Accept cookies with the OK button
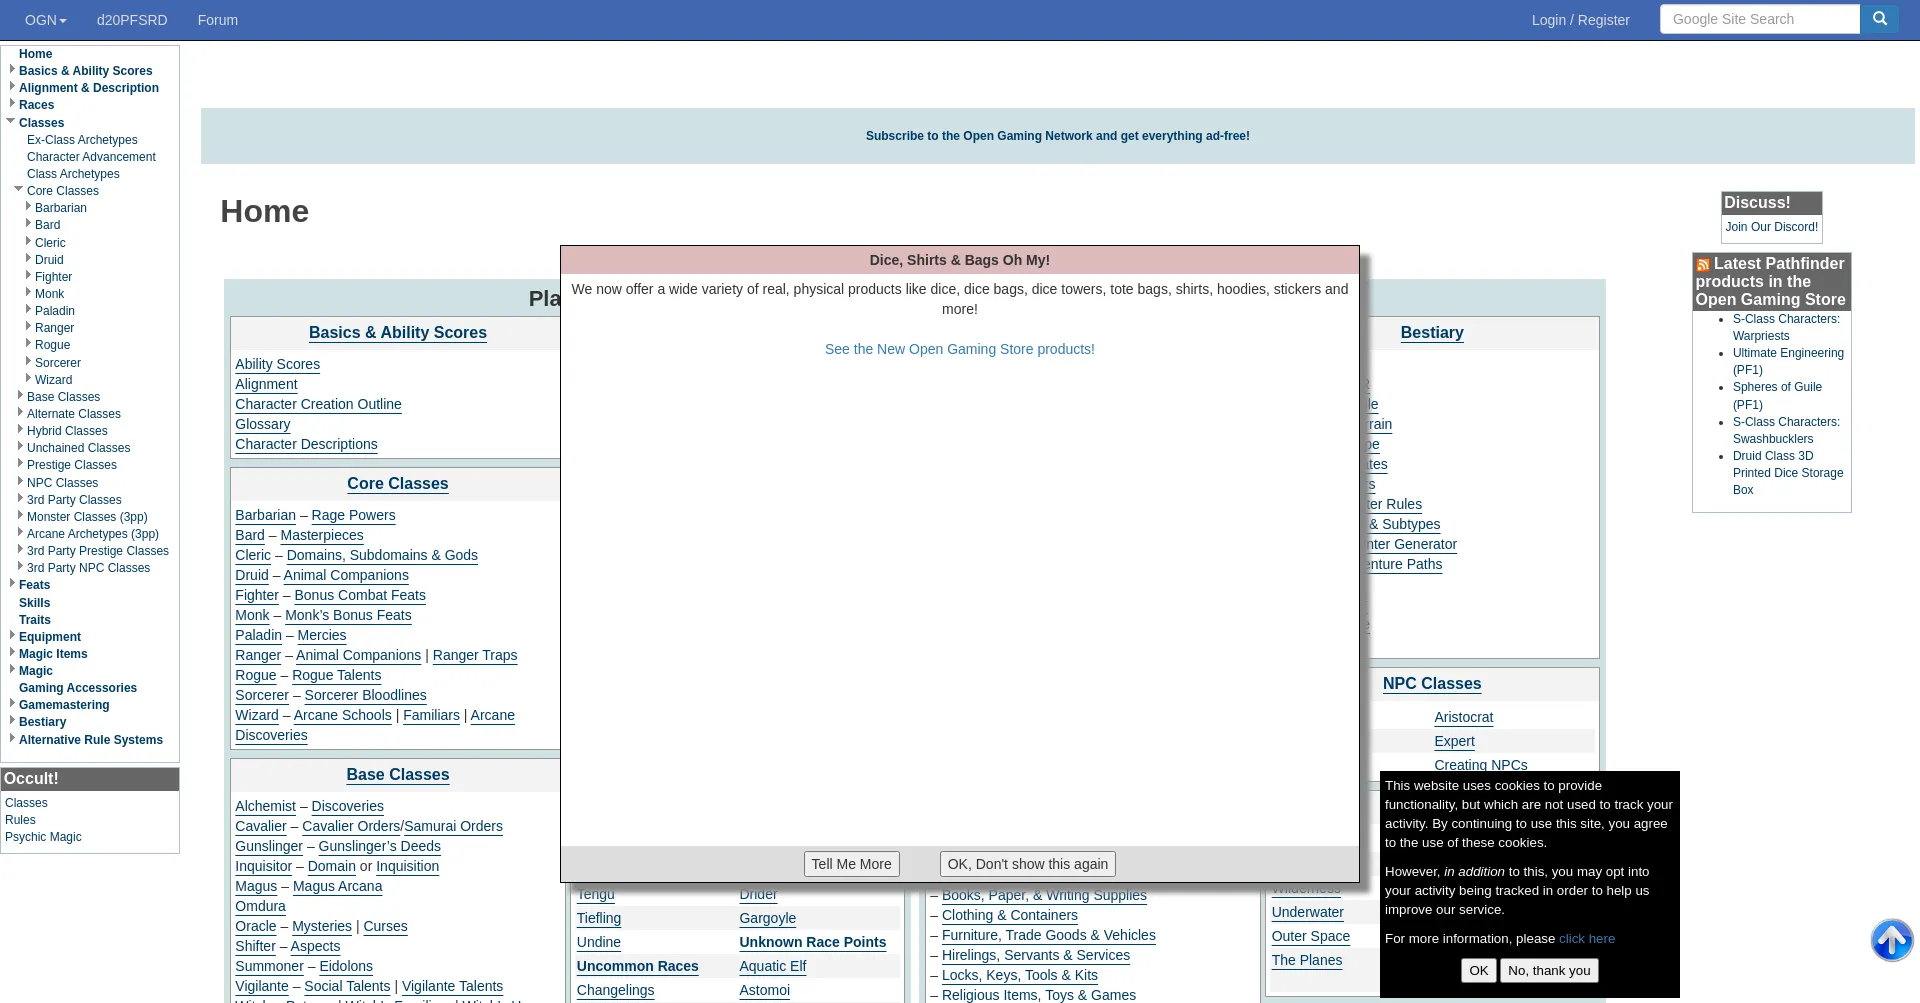This screenshot has width=1920, height=1003. 1478,970
